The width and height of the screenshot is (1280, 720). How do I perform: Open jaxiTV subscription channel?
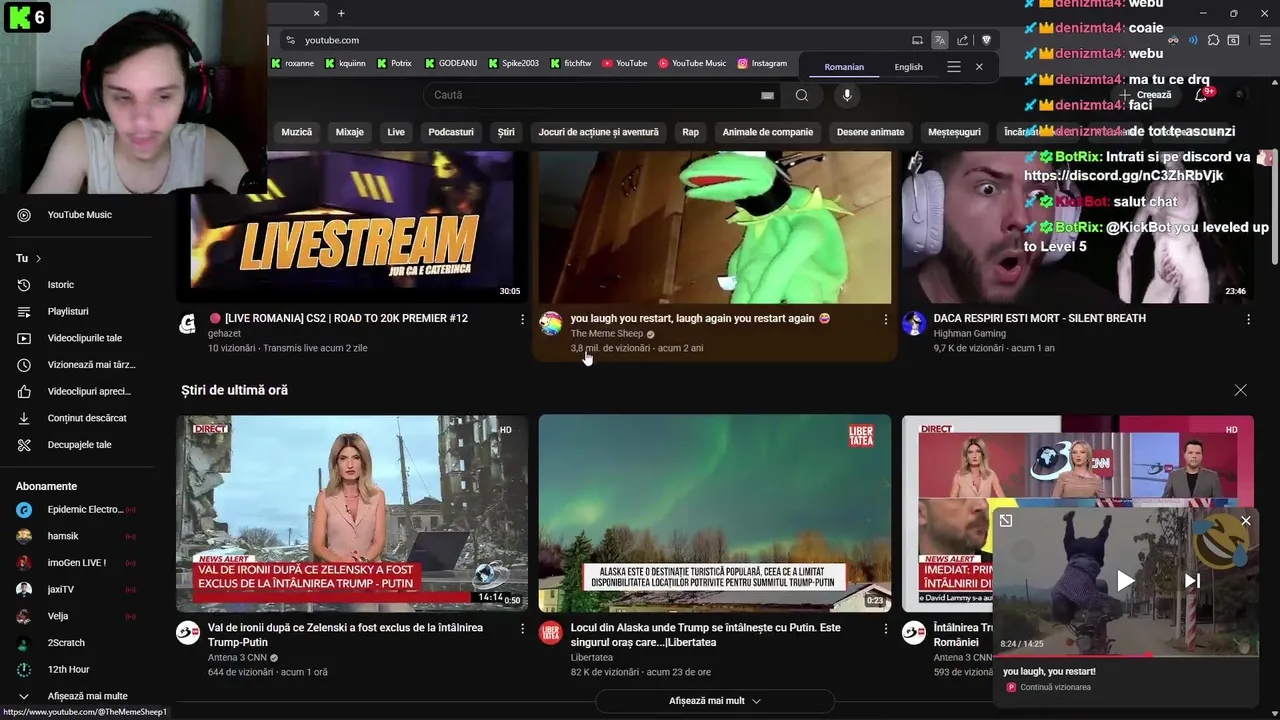(80, 590)
